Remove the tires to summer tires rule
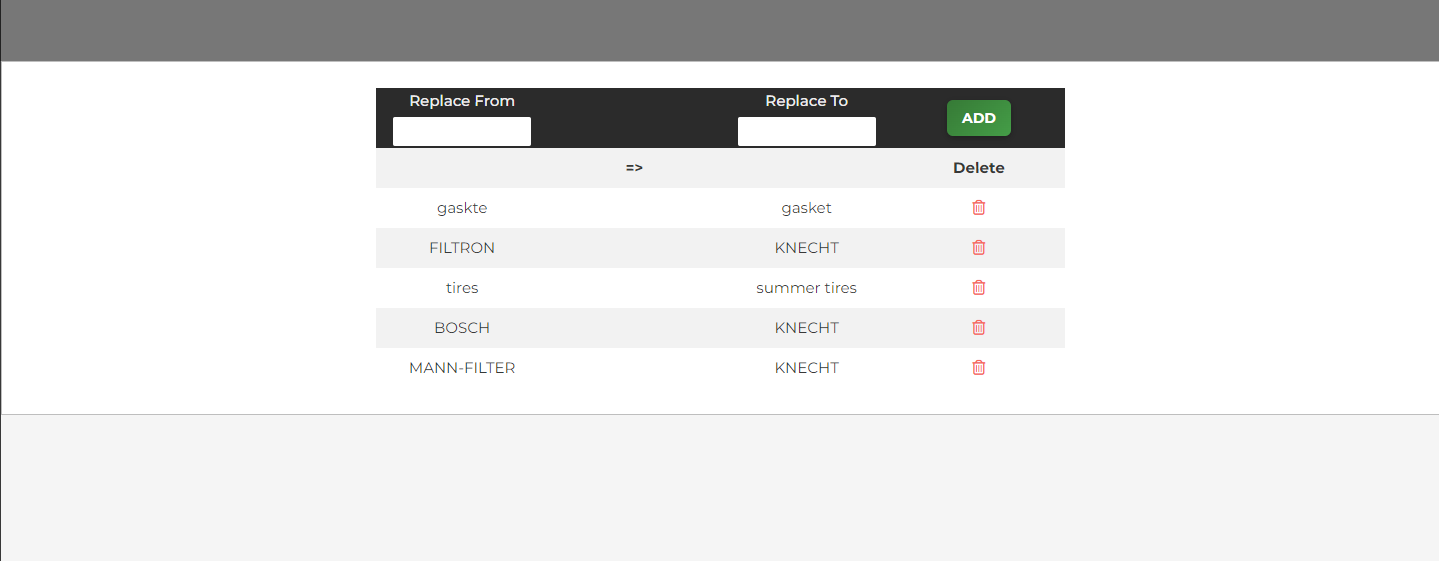The width and height of the screenshot is (1439, 561). 978,288
